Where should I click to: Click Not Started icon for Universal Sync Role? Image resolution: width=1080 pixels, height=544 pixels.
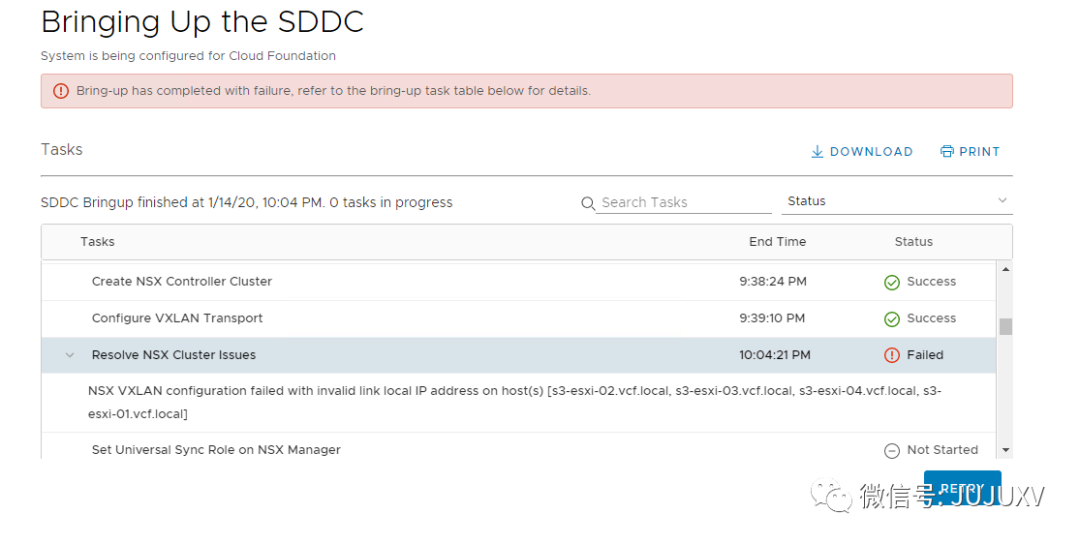[x=892, y=451]
